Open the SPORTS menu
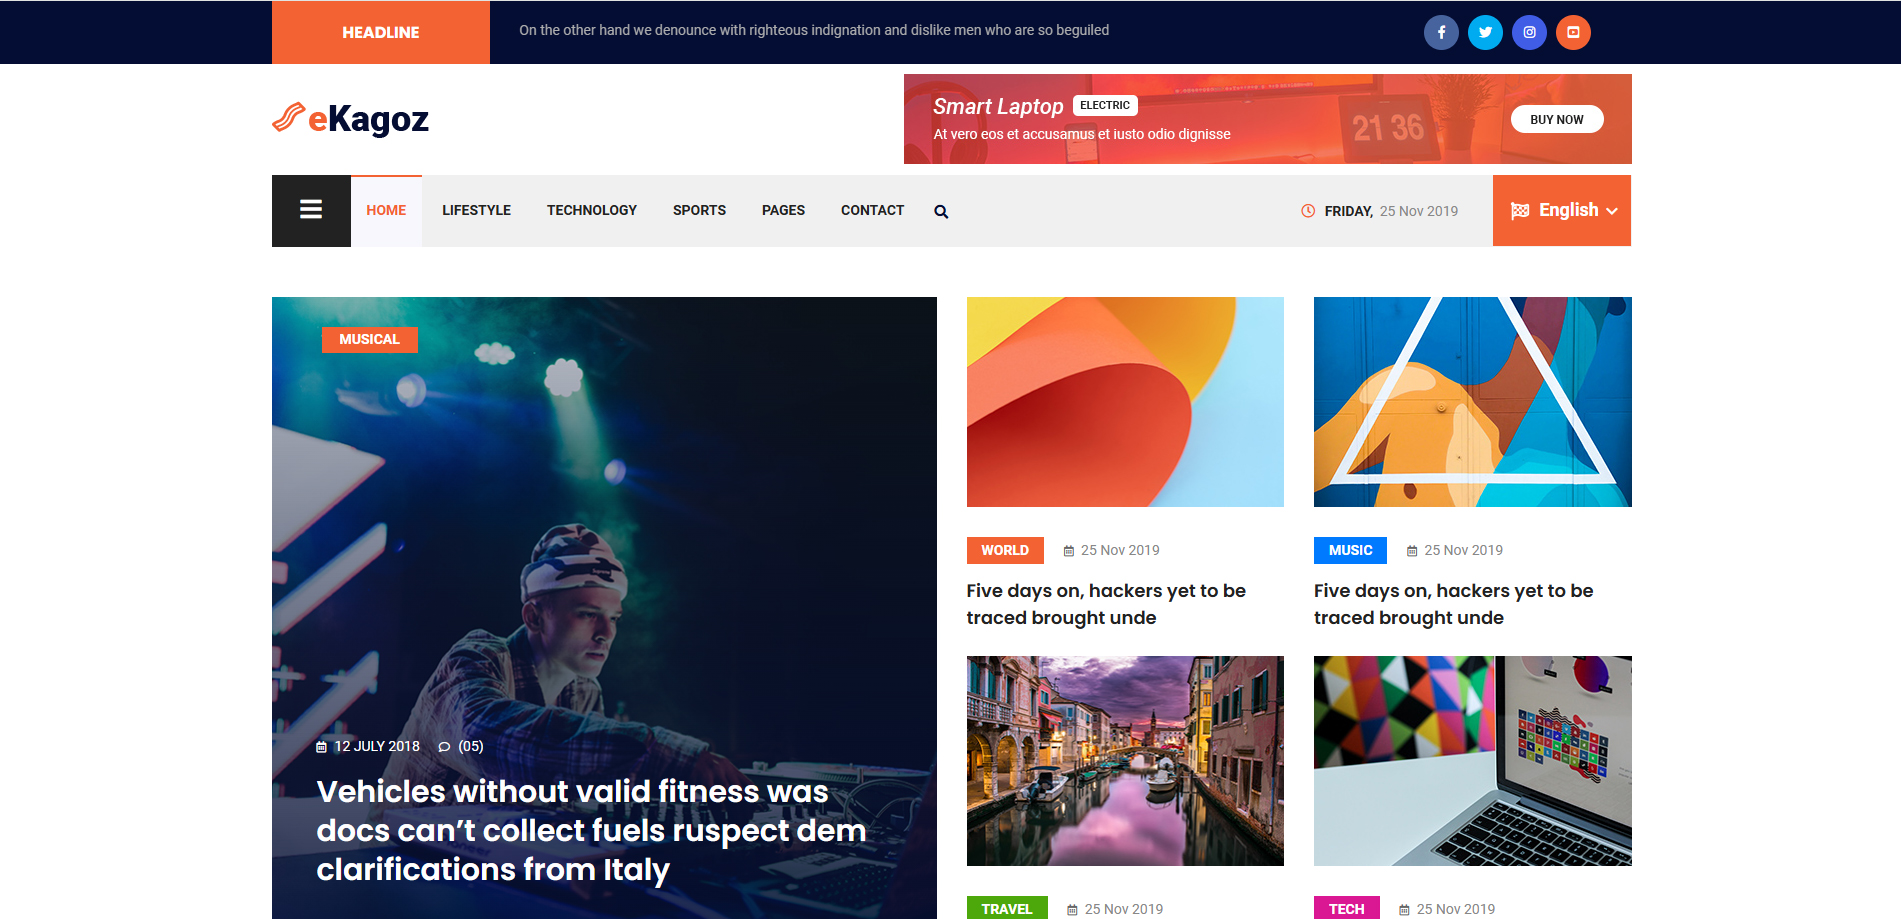This screenshot has width=1901, height=919. click(699, 210)
